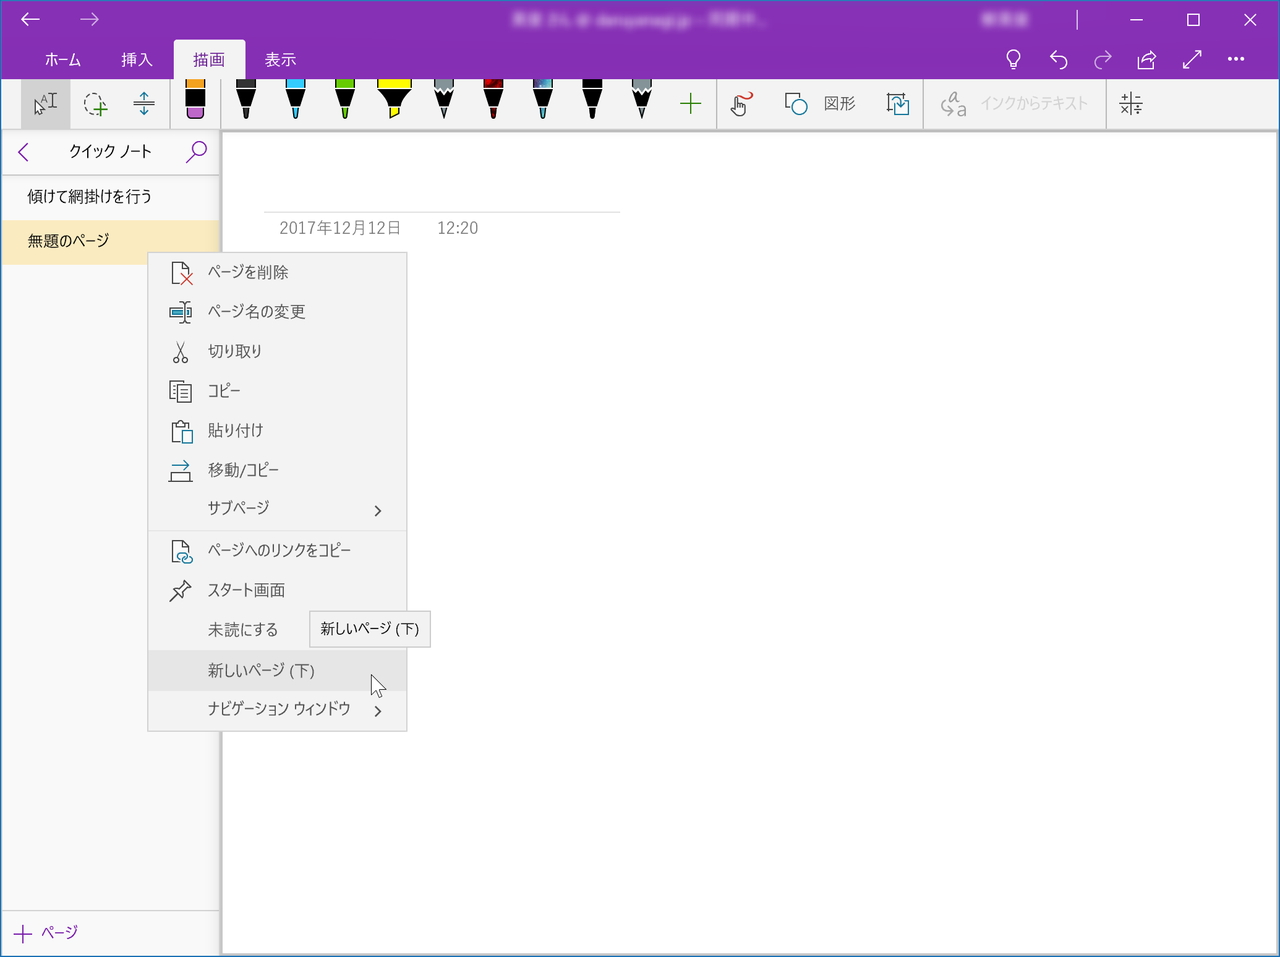Choose ページへのリンクをコピー
The width and height of the screenshot is (1280, 957).
point(277,551)
